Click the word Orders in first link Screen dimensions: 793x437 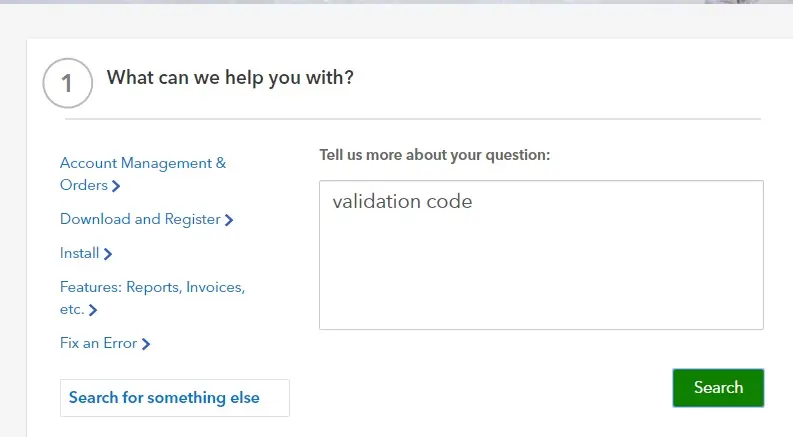pos(83,185)
